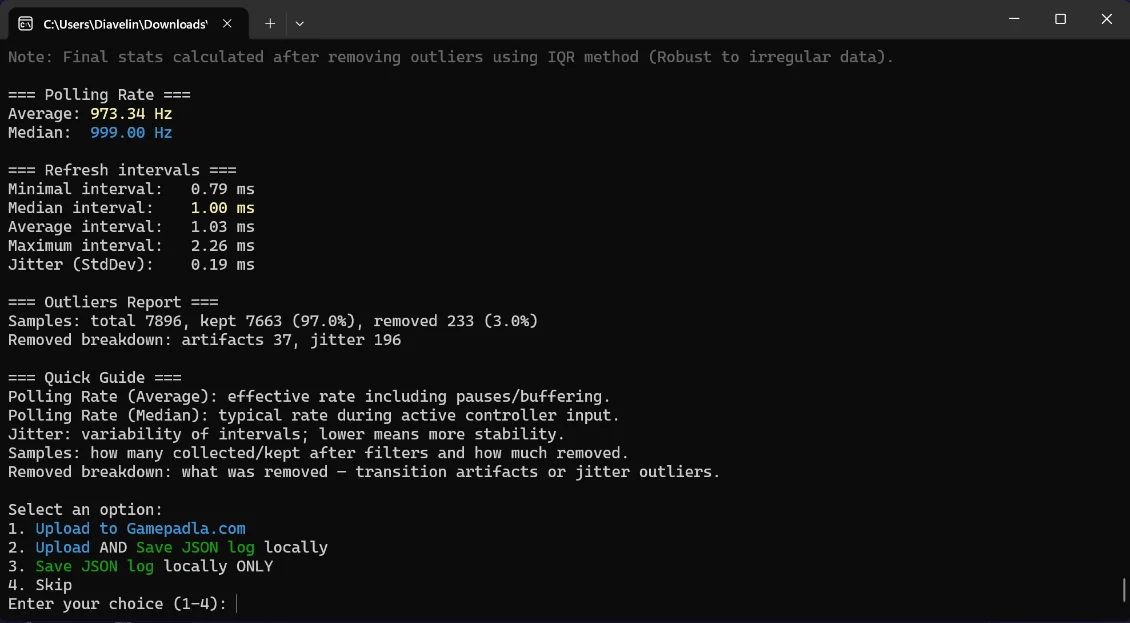This screenshot has width=1130, height=623.
Task: Click the highlighted 1.00 ms median interval
Action: click(223, 208)
